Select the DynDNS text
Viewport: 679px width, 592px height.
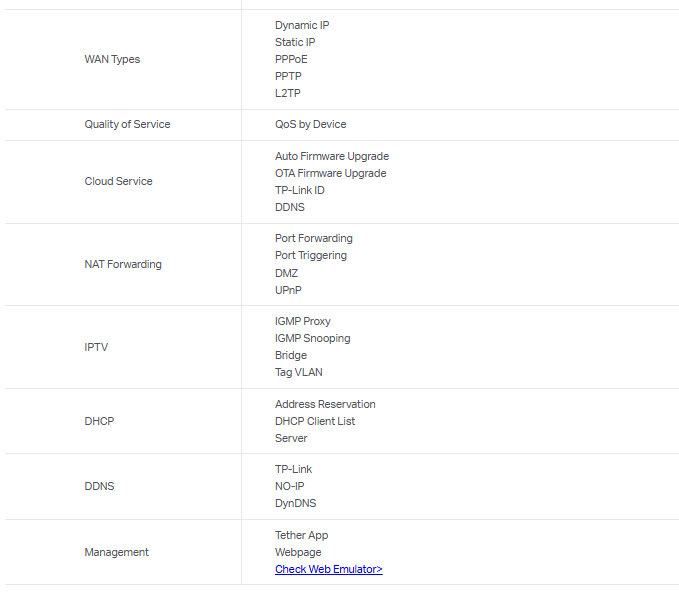(x=295, y=503)
